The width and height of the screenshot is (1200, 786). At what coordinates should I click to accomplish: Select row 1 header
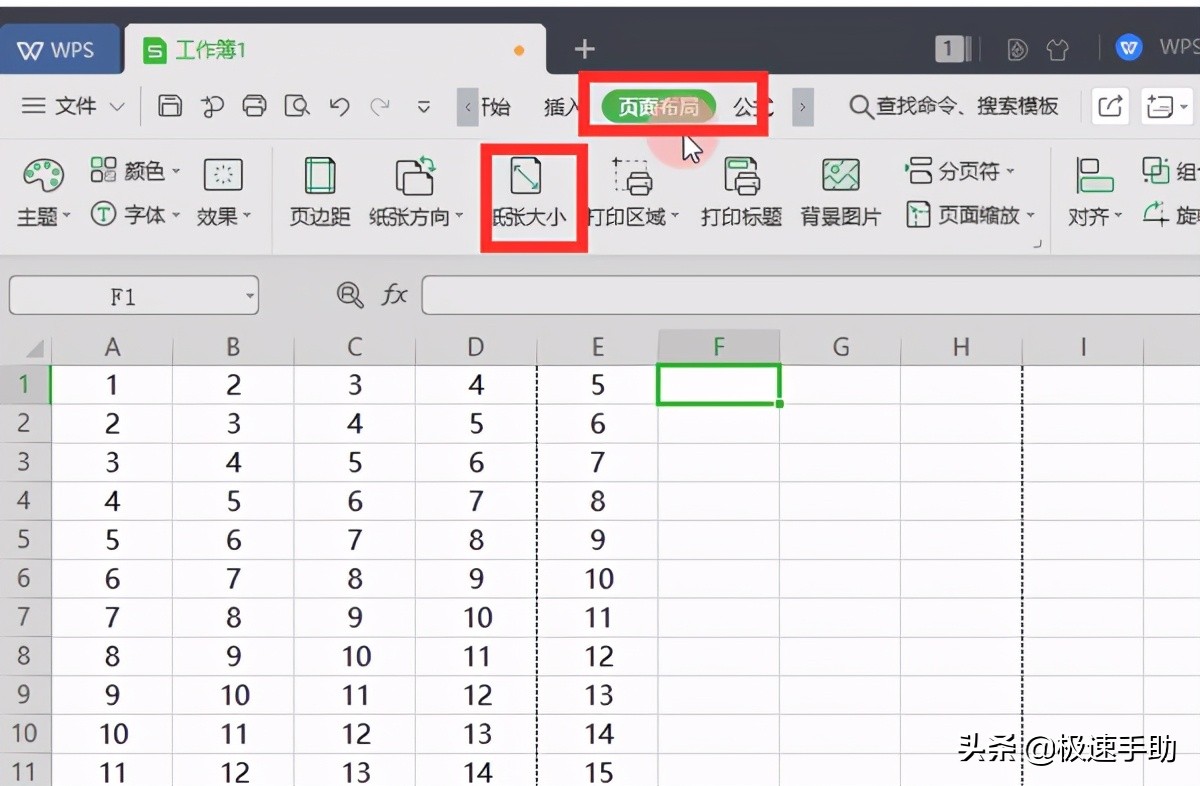[x=25, y=384]
